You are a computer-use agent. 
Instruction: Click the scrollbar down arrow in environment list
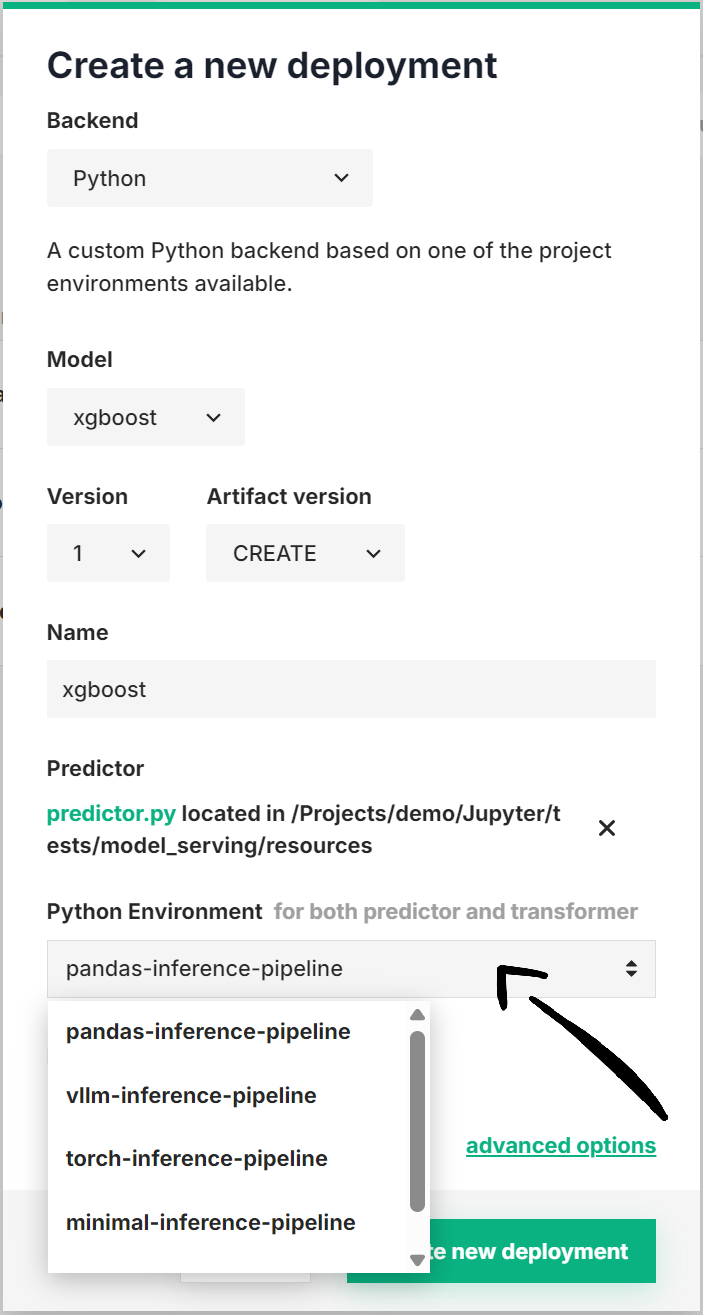click(x=416, y=1261)
